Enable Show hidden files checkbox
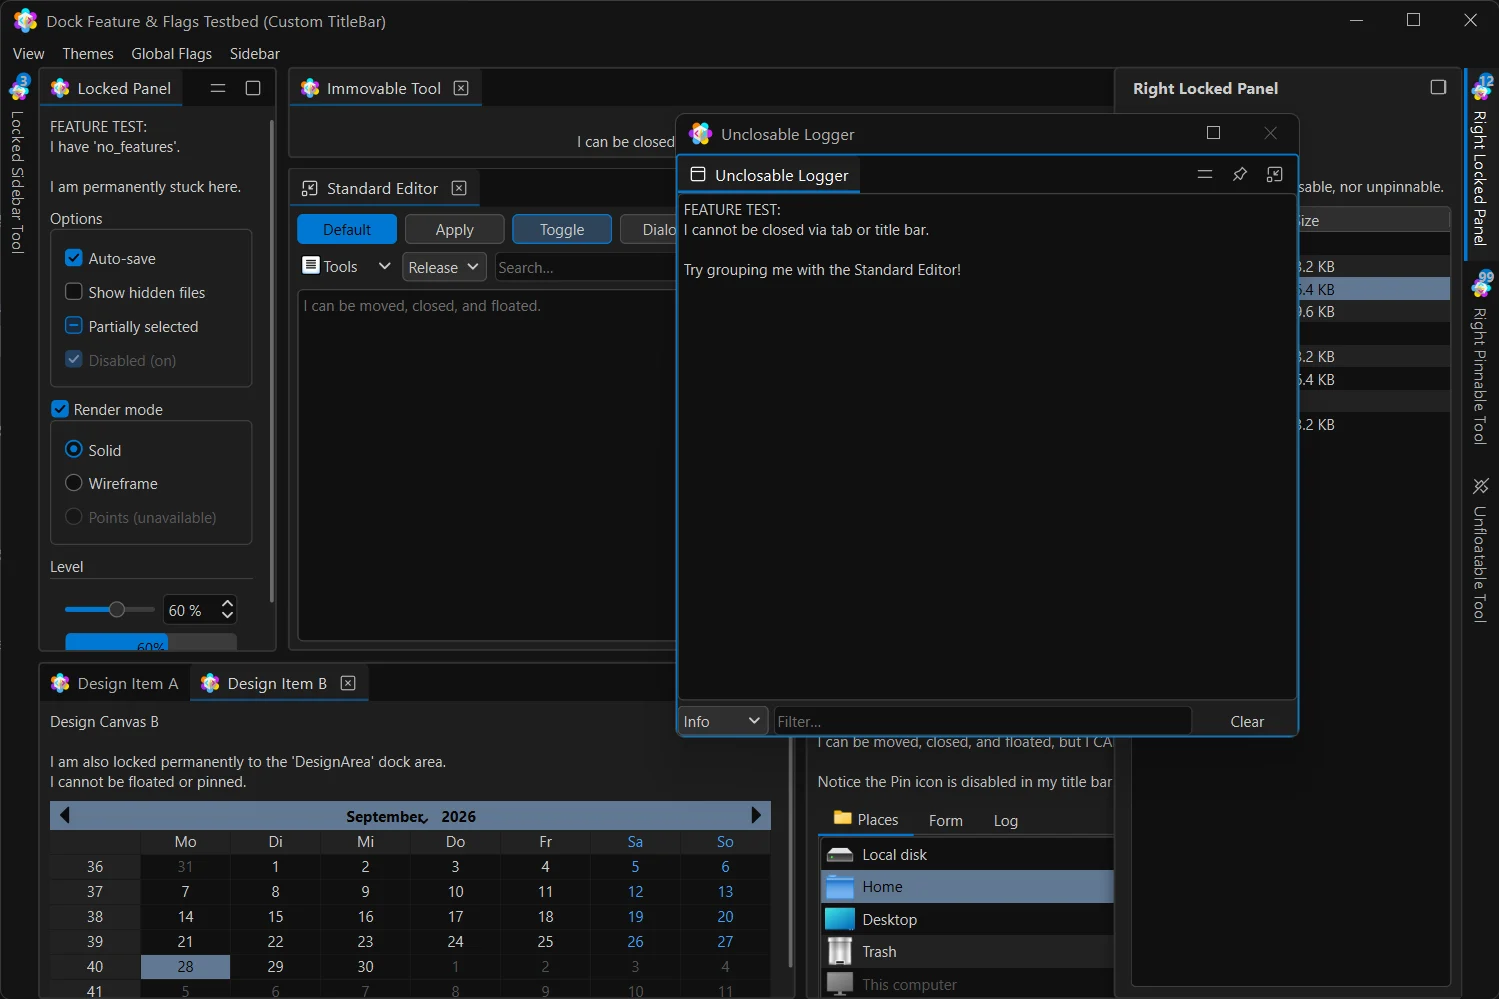 click(73, 292)
